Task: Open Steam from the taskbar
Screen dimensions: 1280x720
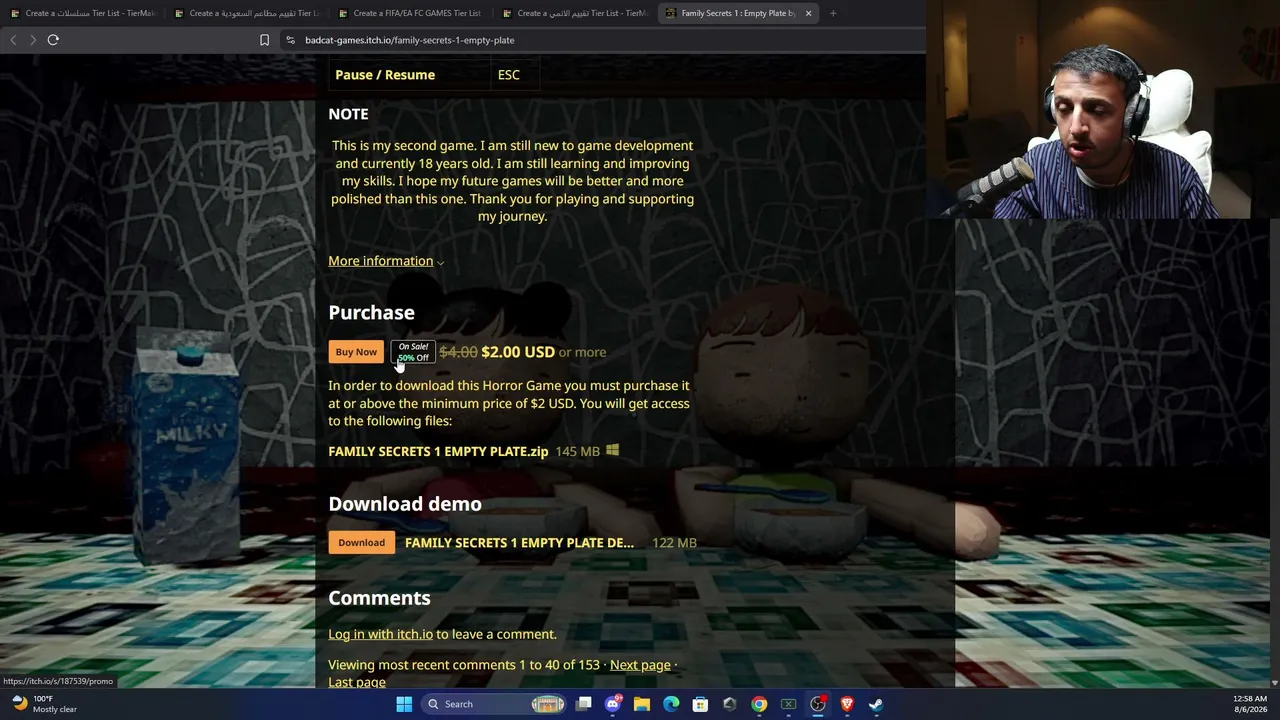Action: (876, 704)
